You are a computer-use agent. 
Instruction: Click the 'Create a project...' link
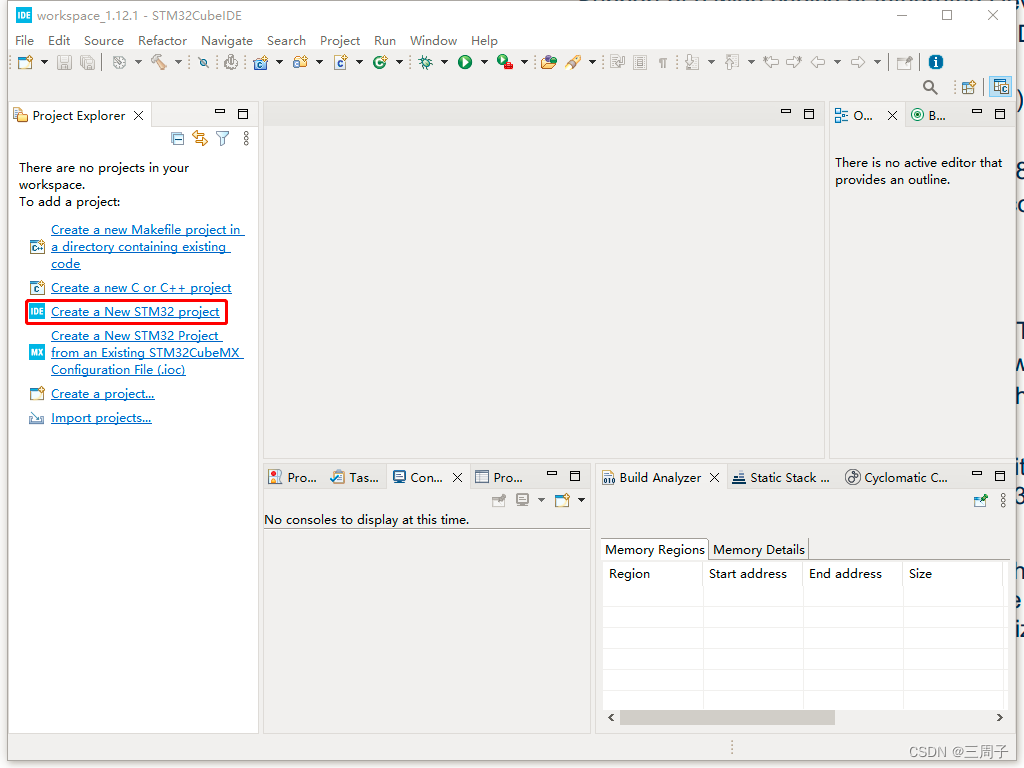click(x=103, y=394)
